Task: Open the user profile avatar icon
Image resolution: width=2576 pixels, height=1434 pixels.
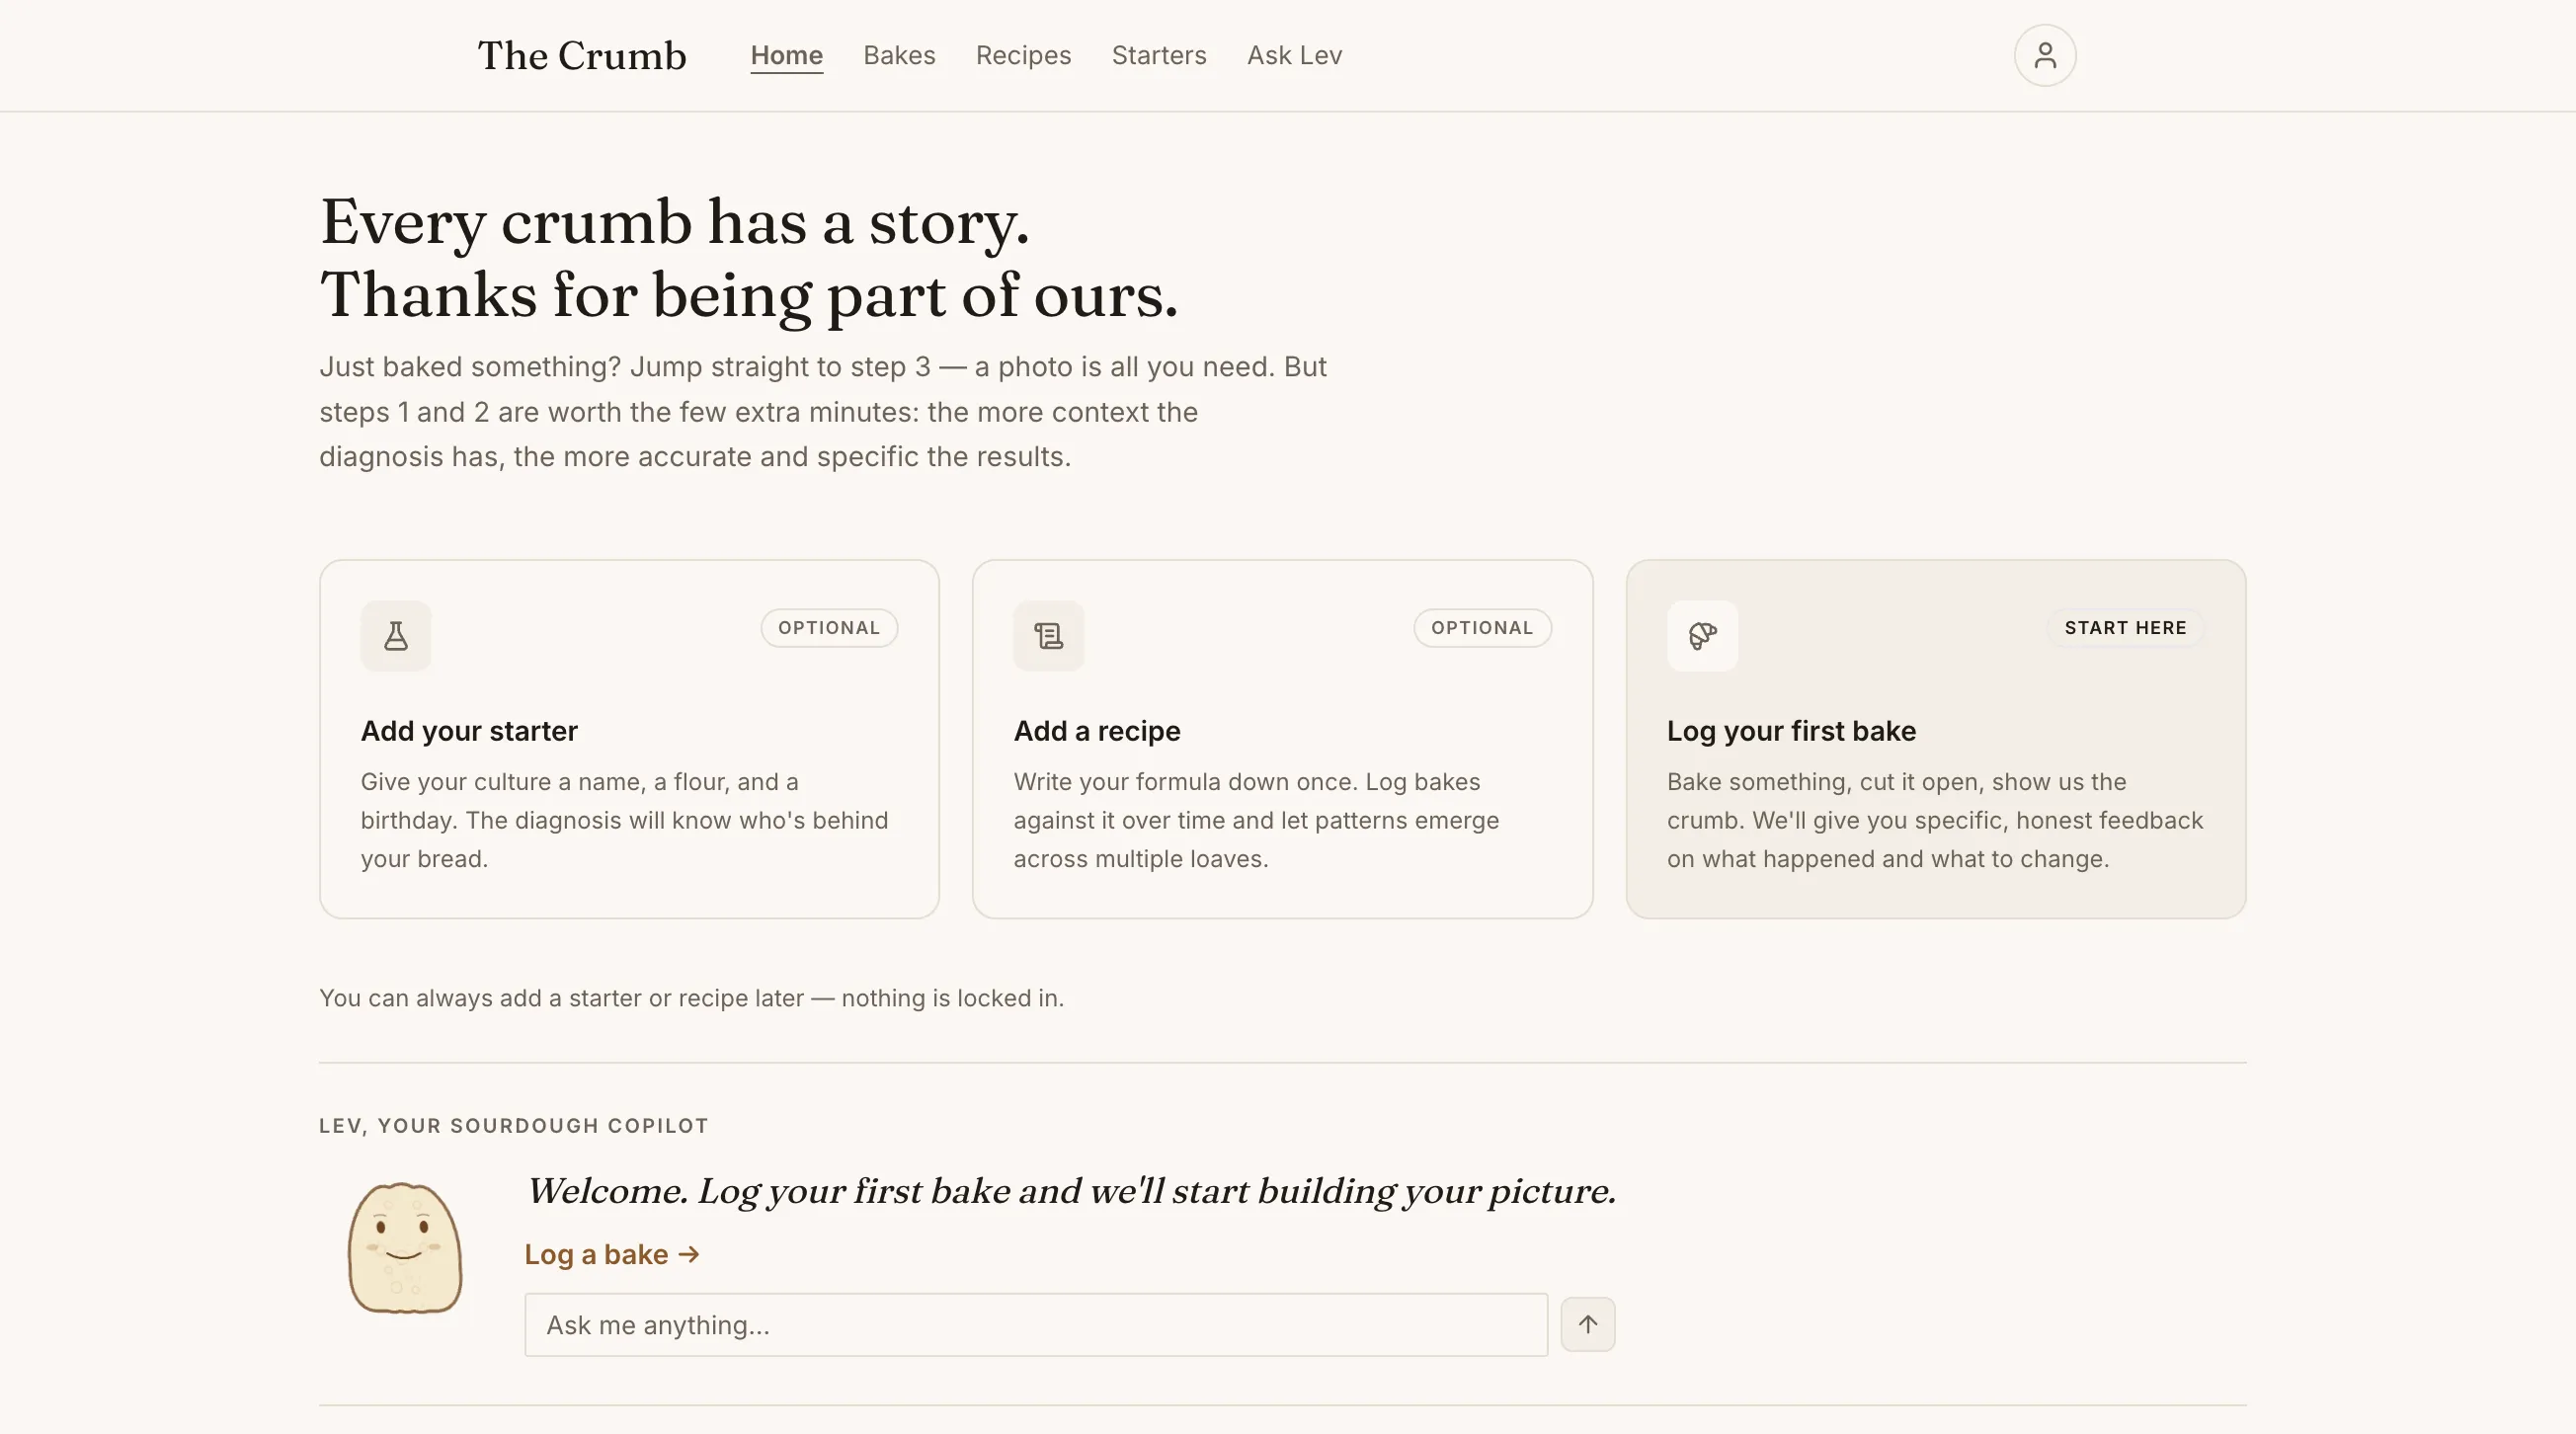Action: 2044,55
